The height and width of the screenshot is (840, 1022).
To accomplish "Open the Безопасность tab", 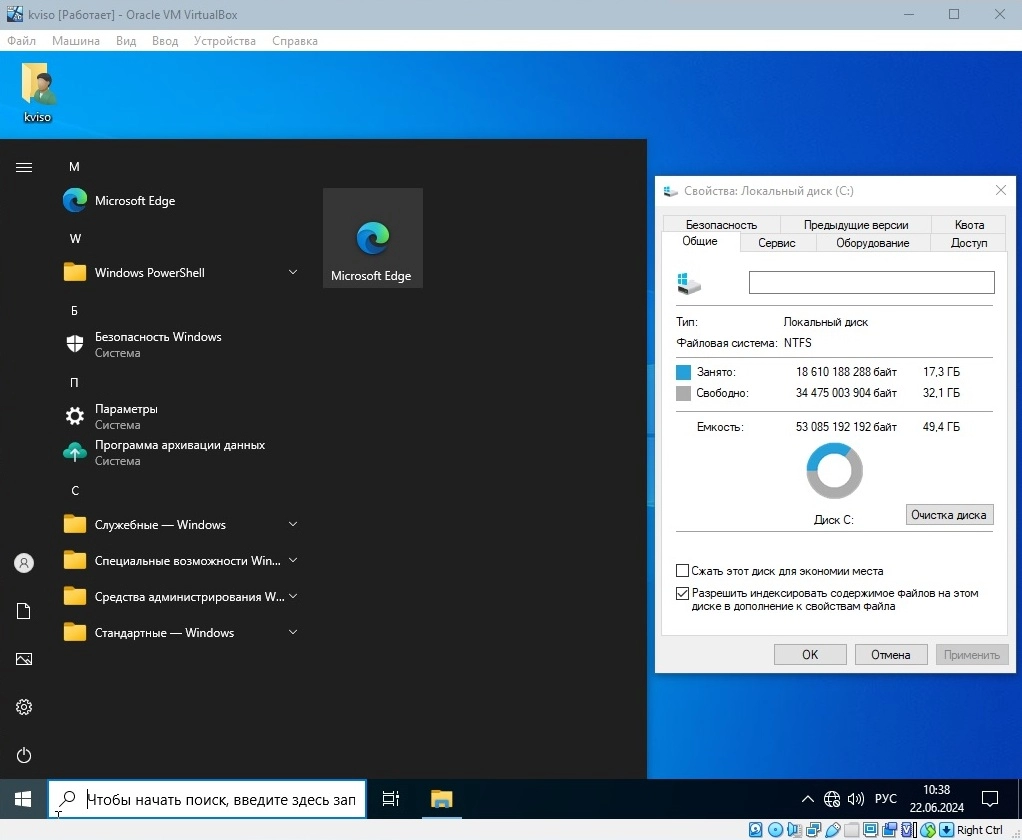I will [721, 225].
